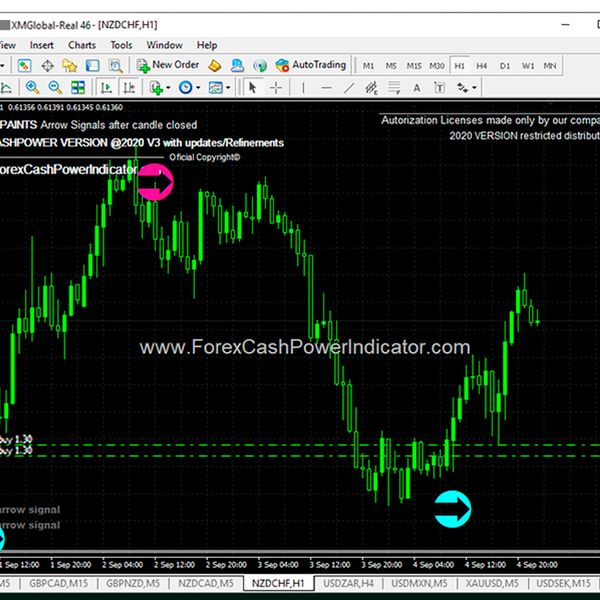Image resolution: width=600 pixels, height=600 pixels.
Task: Click the blue person community icon
Action: 237,66
